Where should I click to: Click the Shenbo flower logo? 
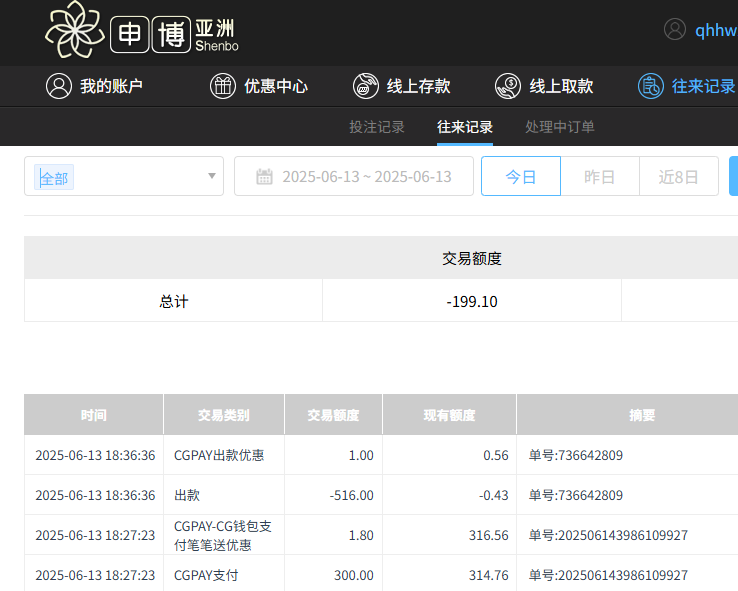pyautogui.click(x=76, y=30)
